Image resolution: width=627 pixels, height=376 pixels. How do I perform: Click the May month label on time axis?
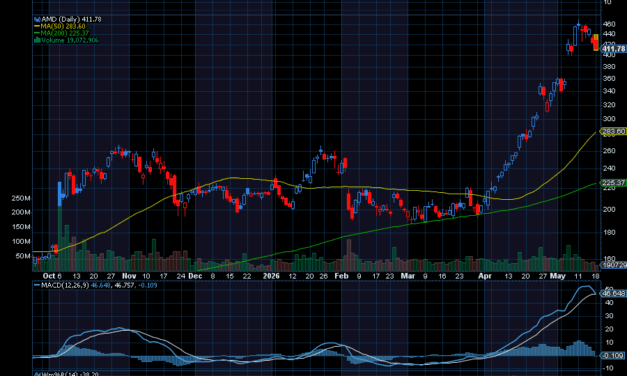(557, 276)
